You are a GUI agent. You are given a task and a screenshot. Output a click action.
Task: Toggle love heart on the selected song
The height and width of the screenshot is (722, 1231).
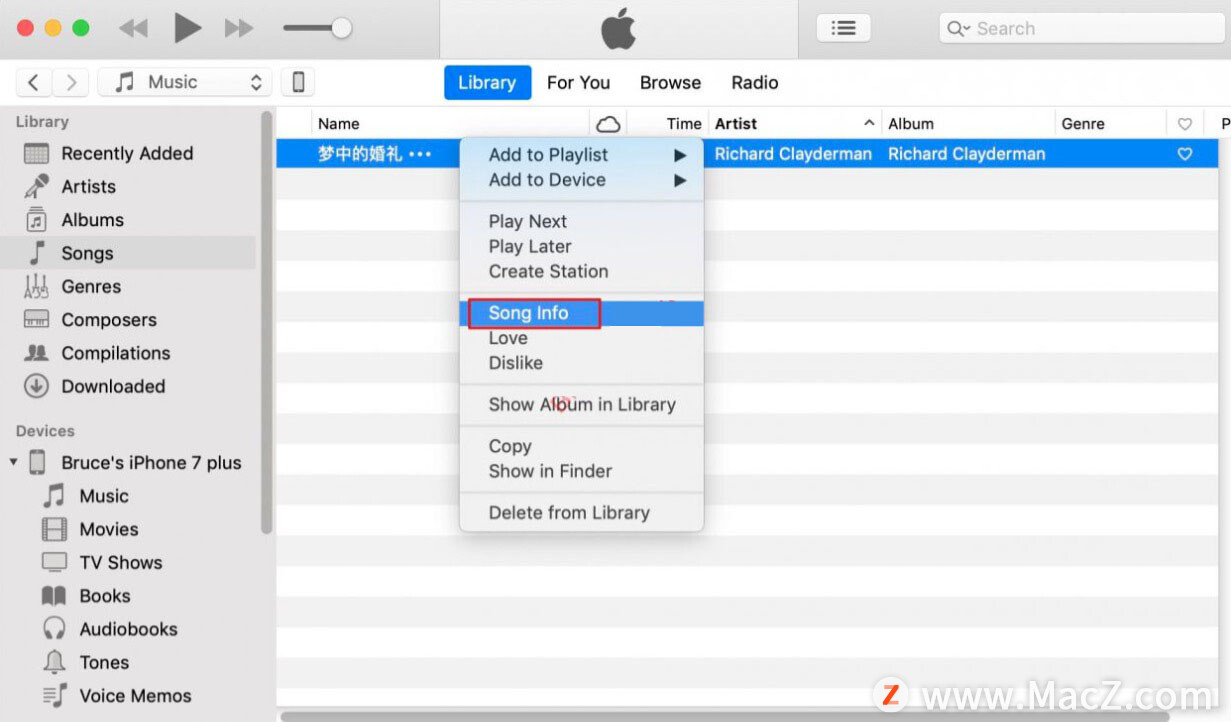tap(1185, 154)
